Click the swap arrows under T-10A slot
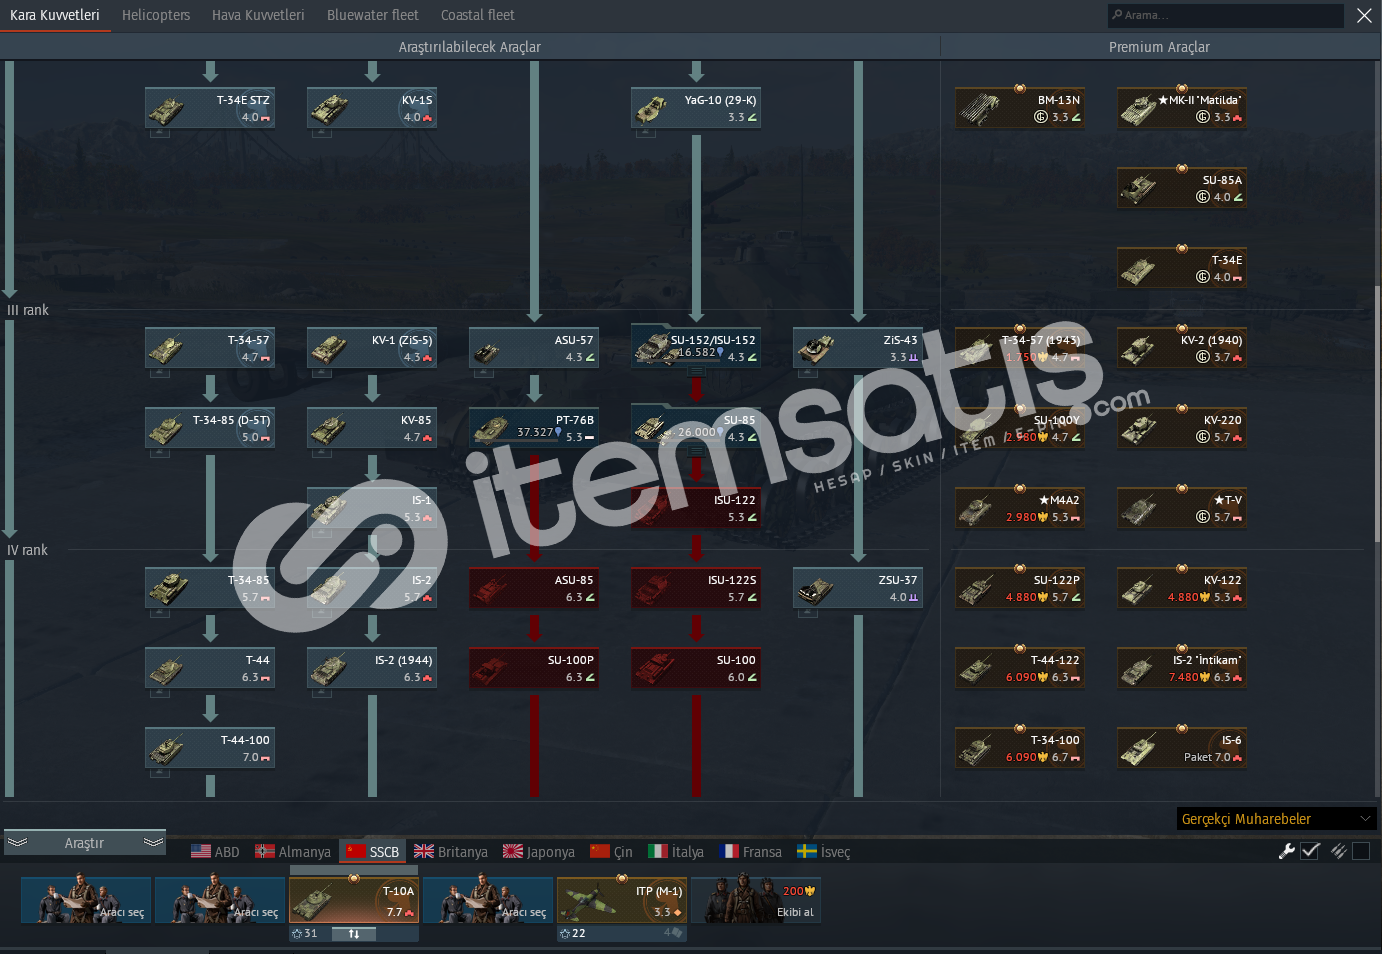 tap(354, 934)
